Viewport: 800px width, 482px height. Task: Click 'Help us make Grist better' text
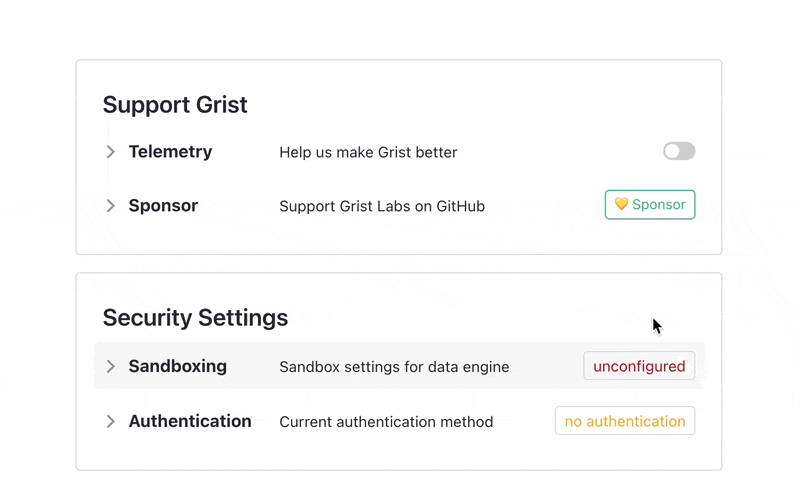point(368,153)
